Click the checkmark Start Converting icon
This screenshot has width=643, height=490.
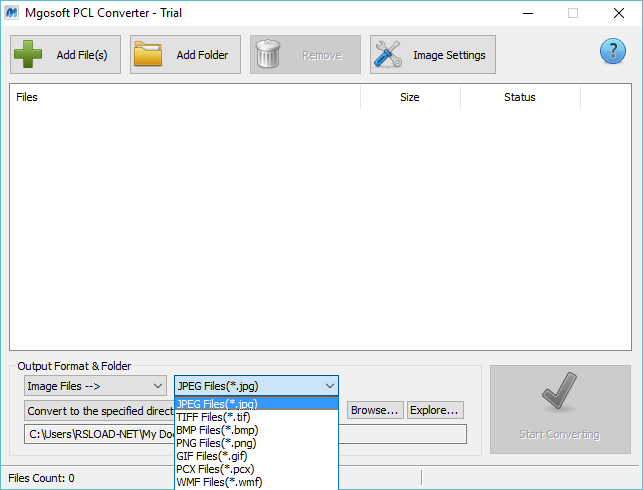[x=559, y=390]
